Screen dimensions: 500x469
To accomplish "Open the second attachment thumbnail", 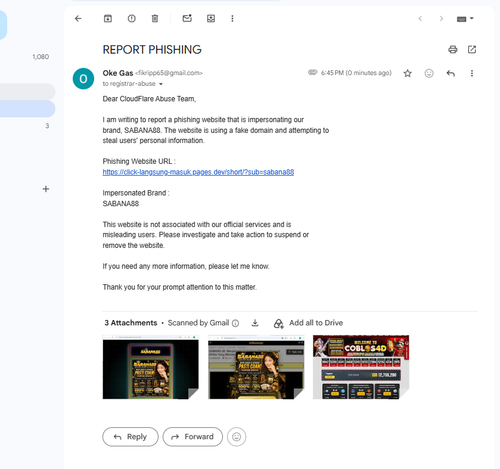I will click(x=256, y=367).
